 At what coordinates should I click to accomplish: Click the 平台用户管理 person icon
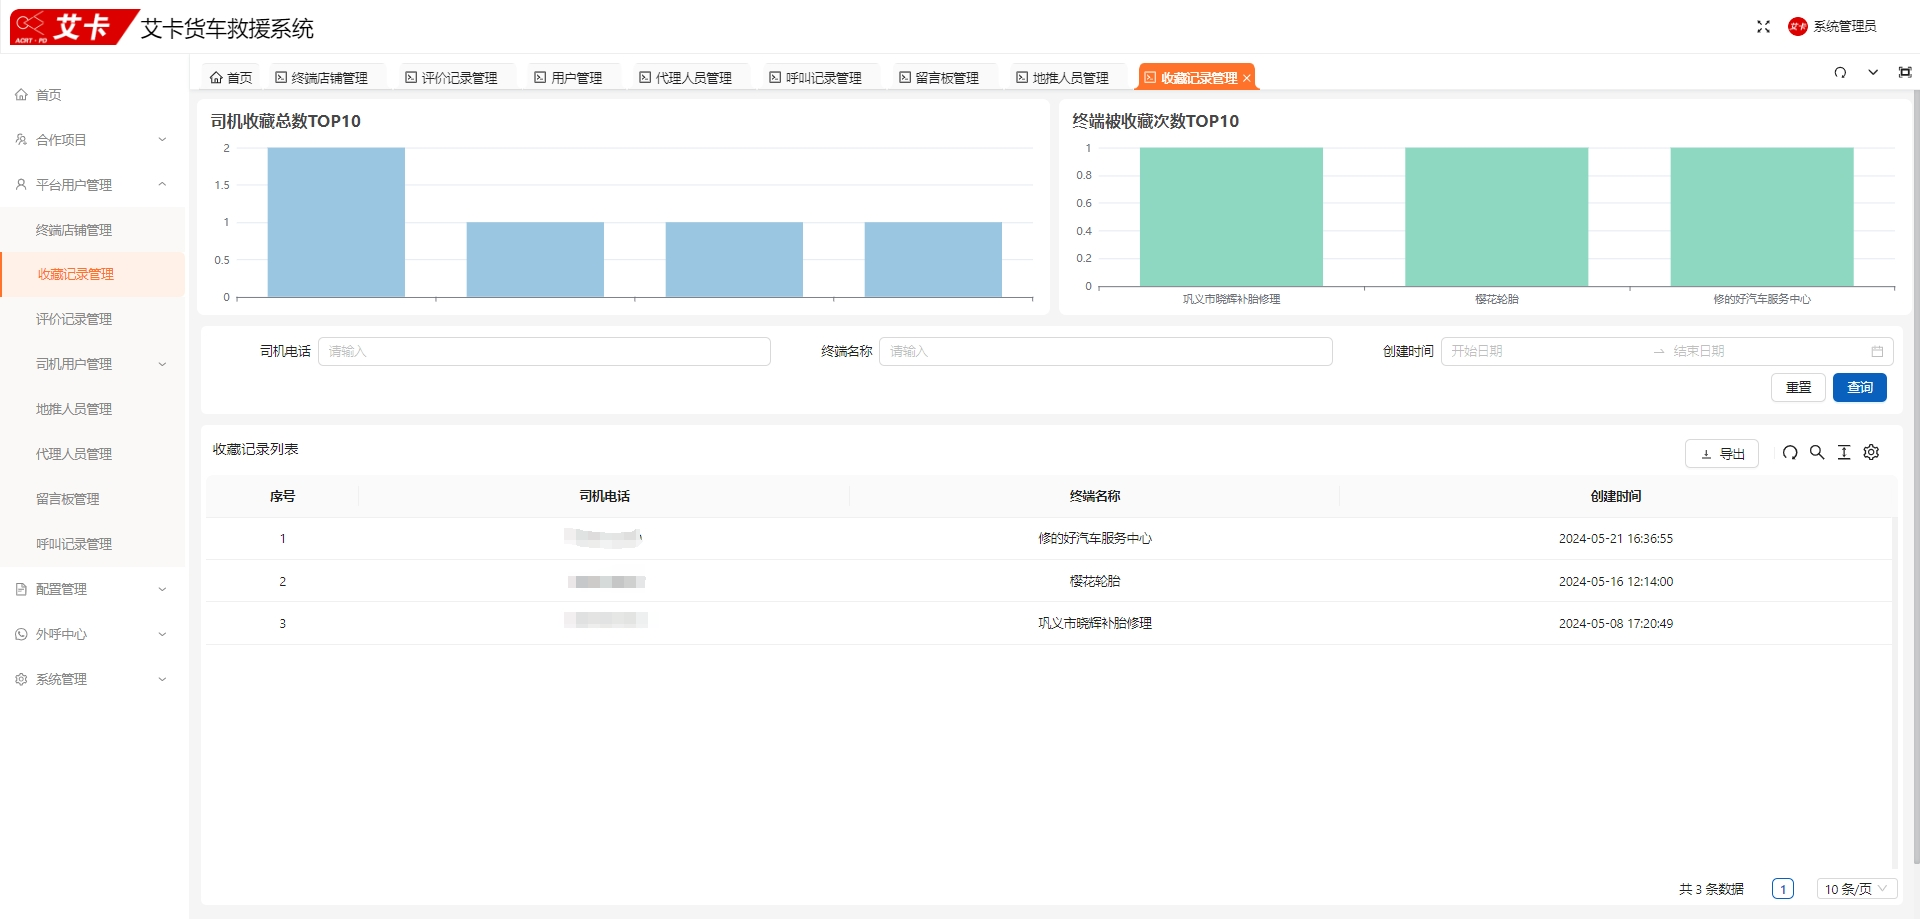pyautogui.click(x=21, y=185)
